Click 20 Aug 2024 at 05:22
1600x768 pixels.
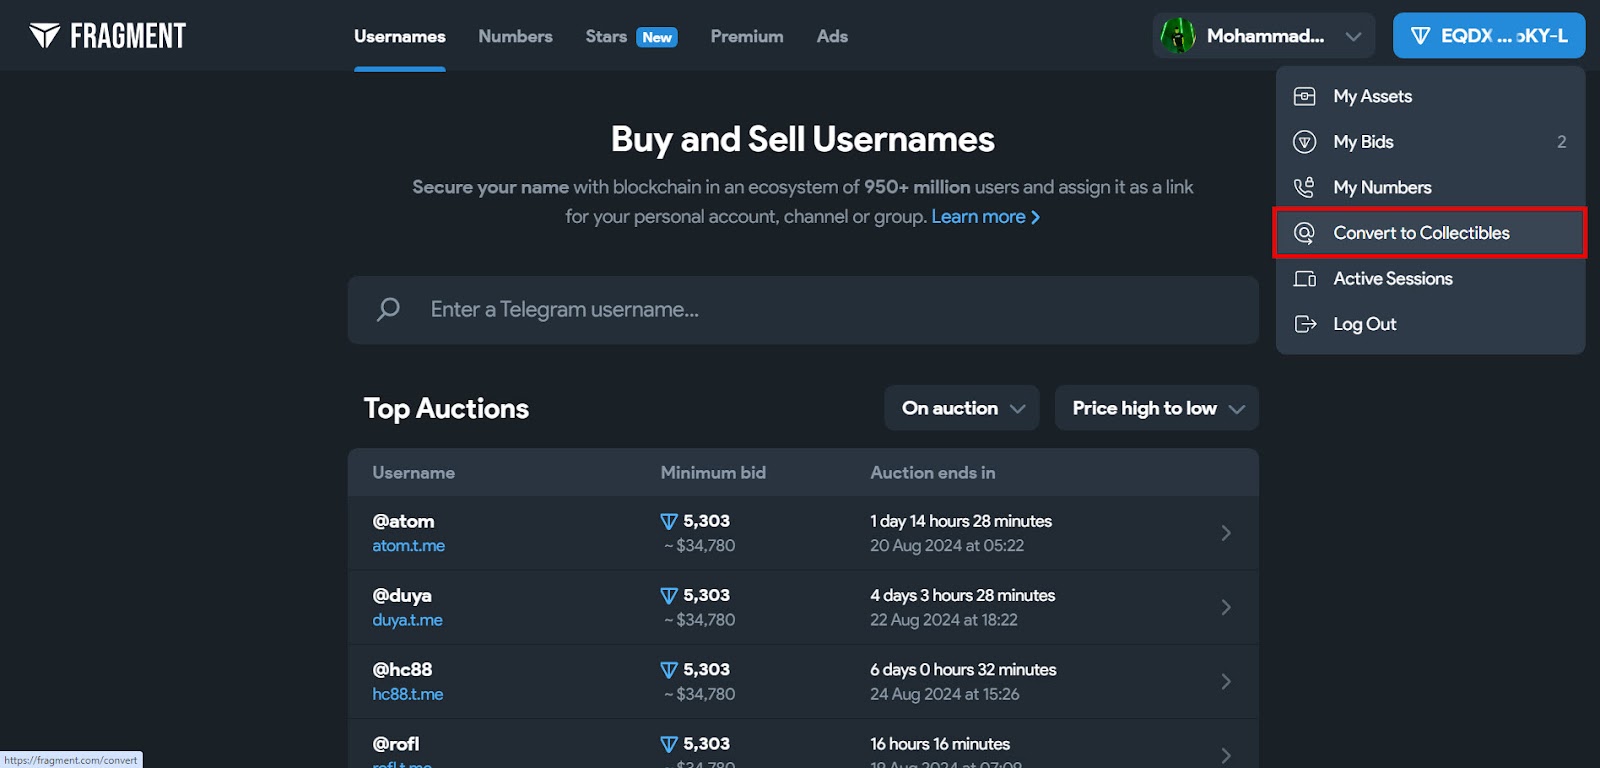pos(947,546)
